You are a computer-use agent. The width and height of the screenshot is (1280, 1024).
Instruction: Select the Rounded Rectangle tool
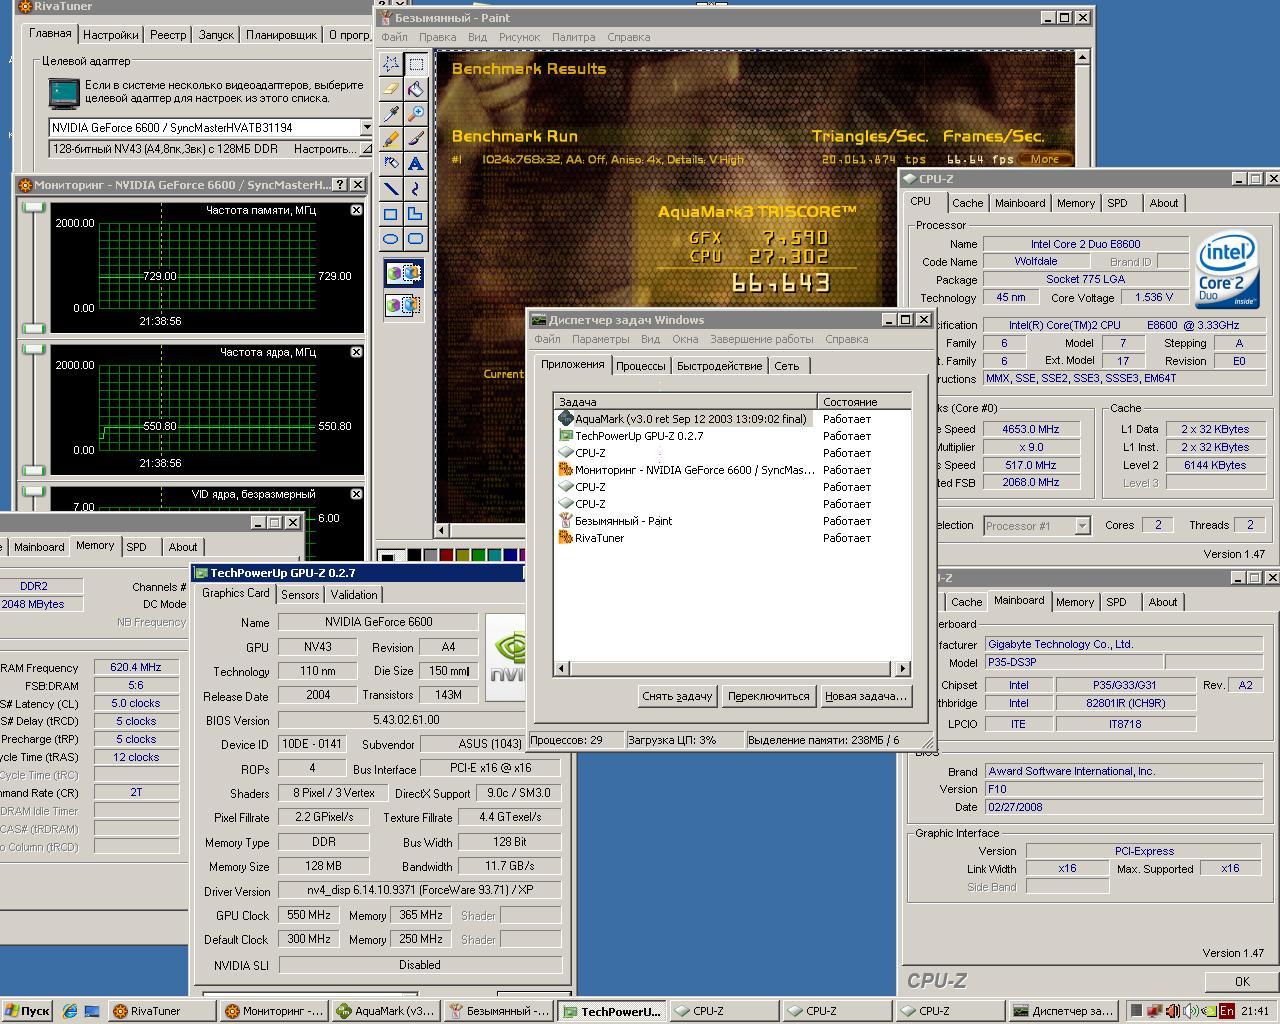[416, 238]
